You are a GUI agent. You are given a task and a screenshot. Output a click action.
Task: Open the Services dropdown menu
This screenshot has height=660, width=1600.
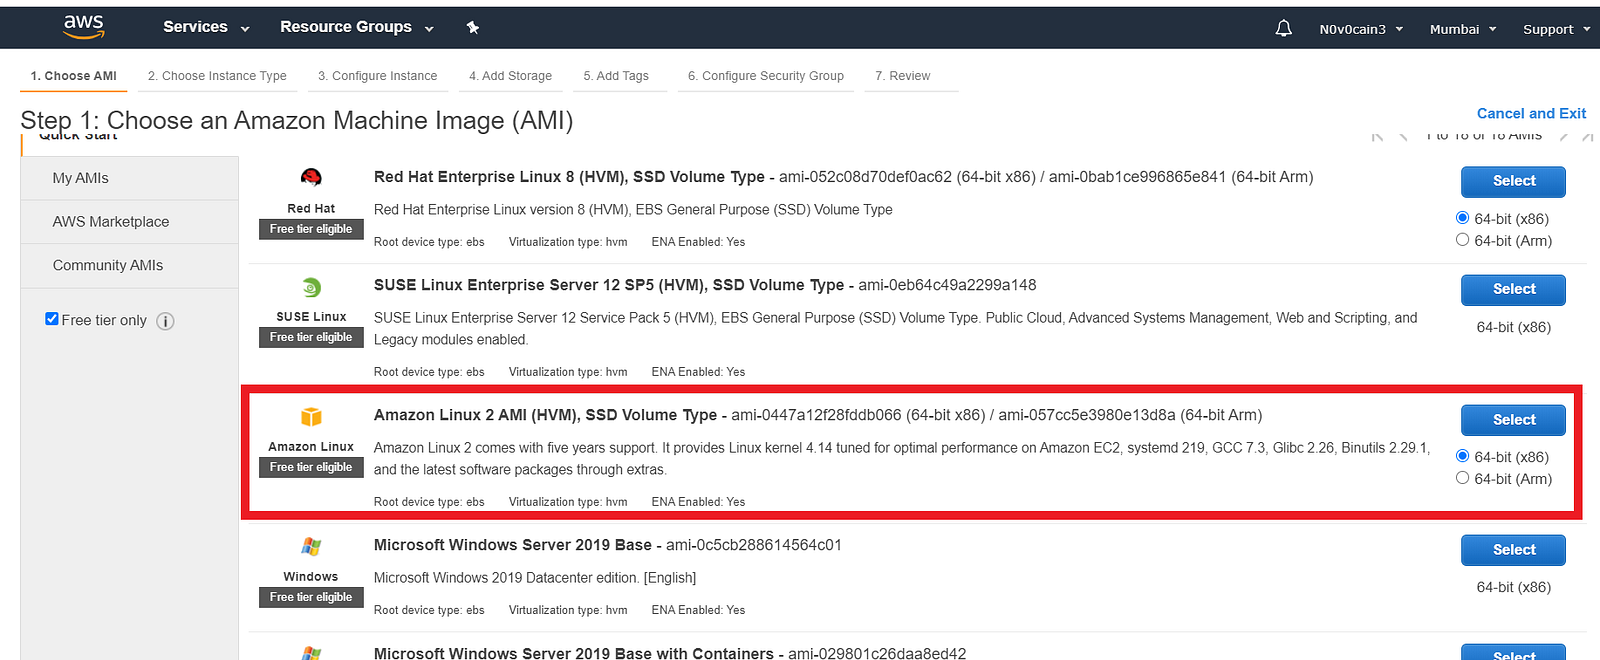tap(206, 27)
